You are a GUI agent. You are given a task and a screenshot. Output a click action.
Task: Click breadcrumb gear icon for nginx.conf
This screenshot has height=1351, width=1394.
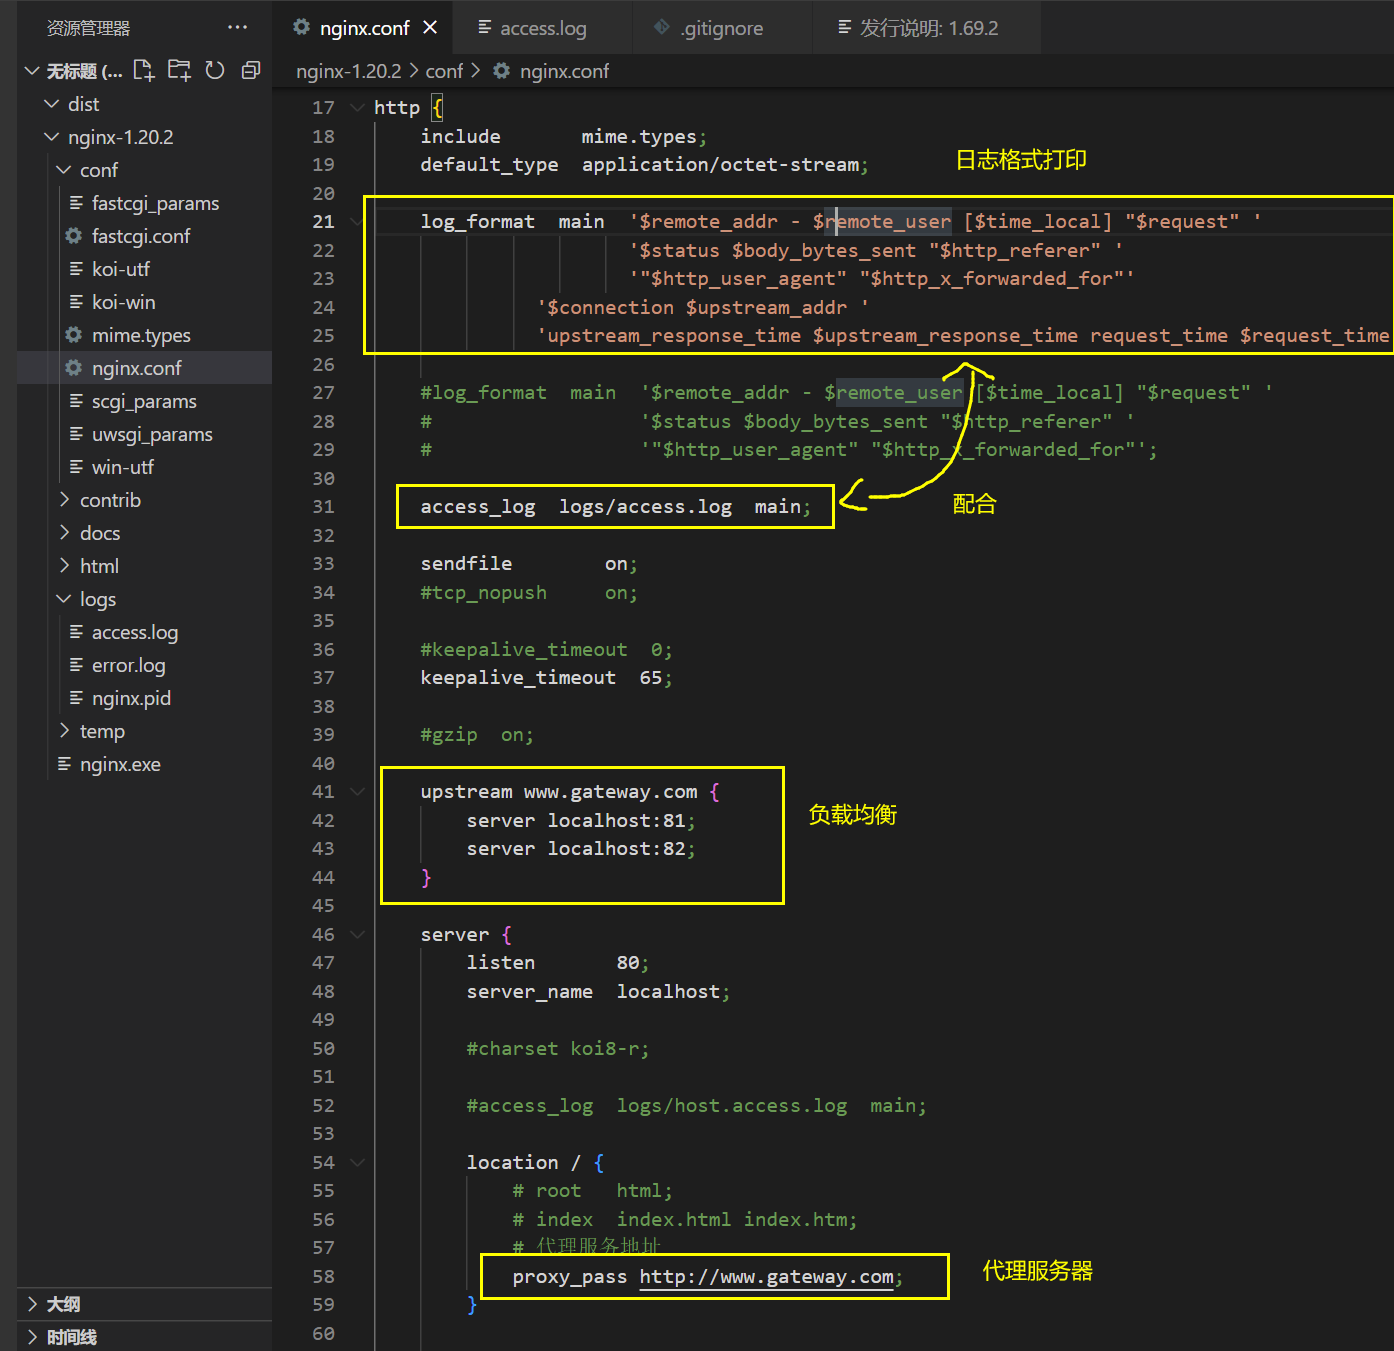coord(502,71)
